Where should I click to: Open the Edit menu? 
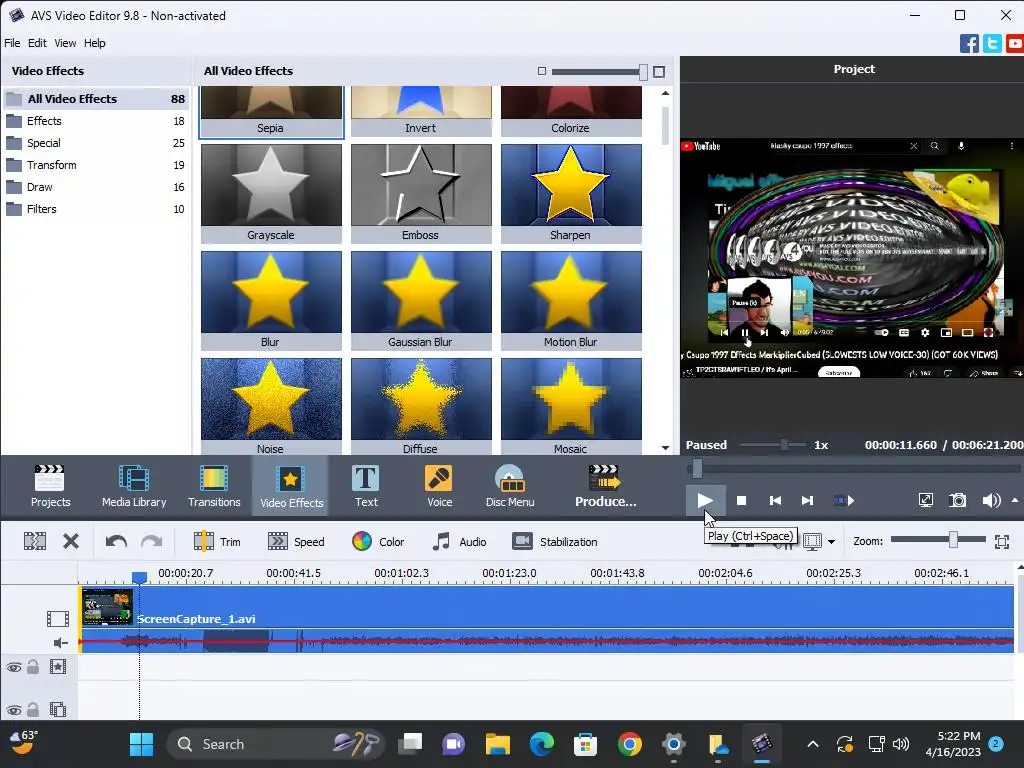coord(37,43)
